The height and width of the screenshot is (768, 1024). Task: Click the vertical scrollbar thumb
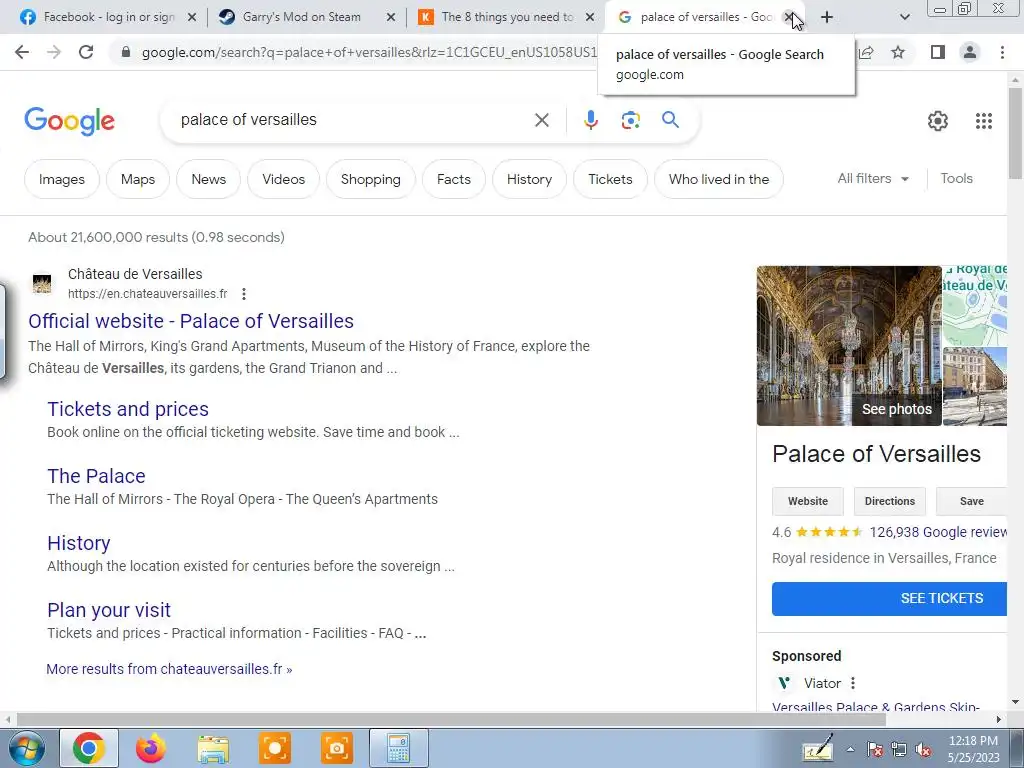click(1015, 133)
